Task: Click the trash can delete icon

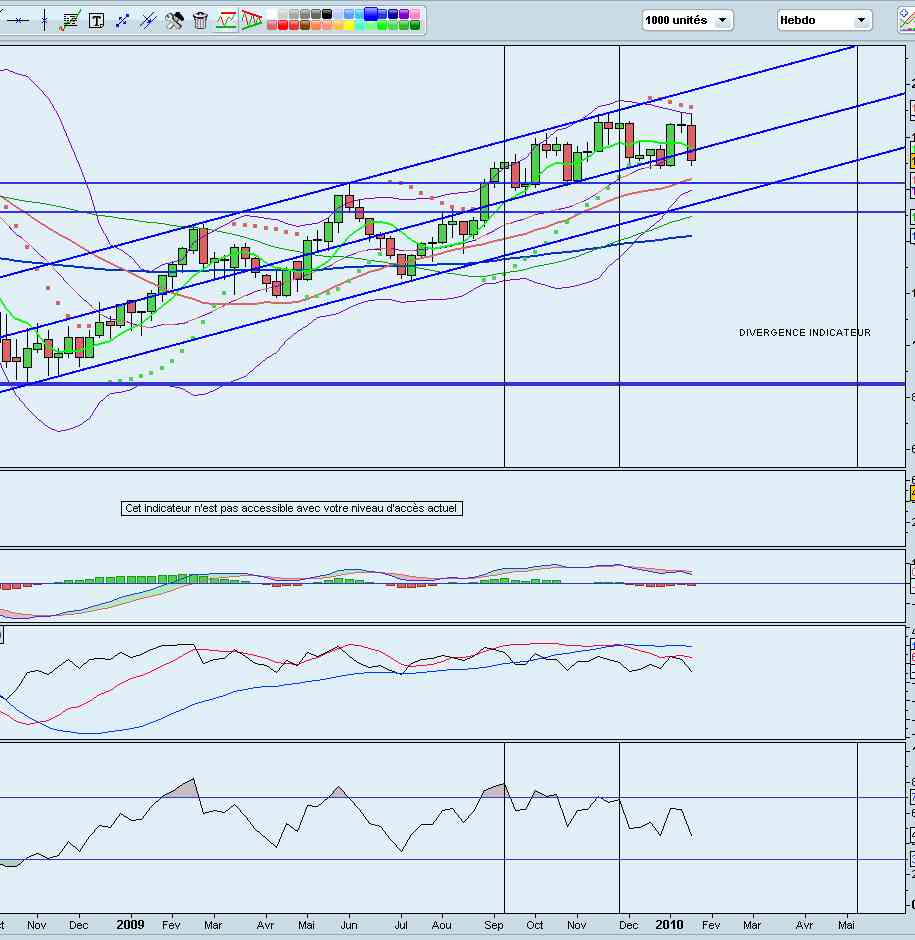Action: [200, 20]
